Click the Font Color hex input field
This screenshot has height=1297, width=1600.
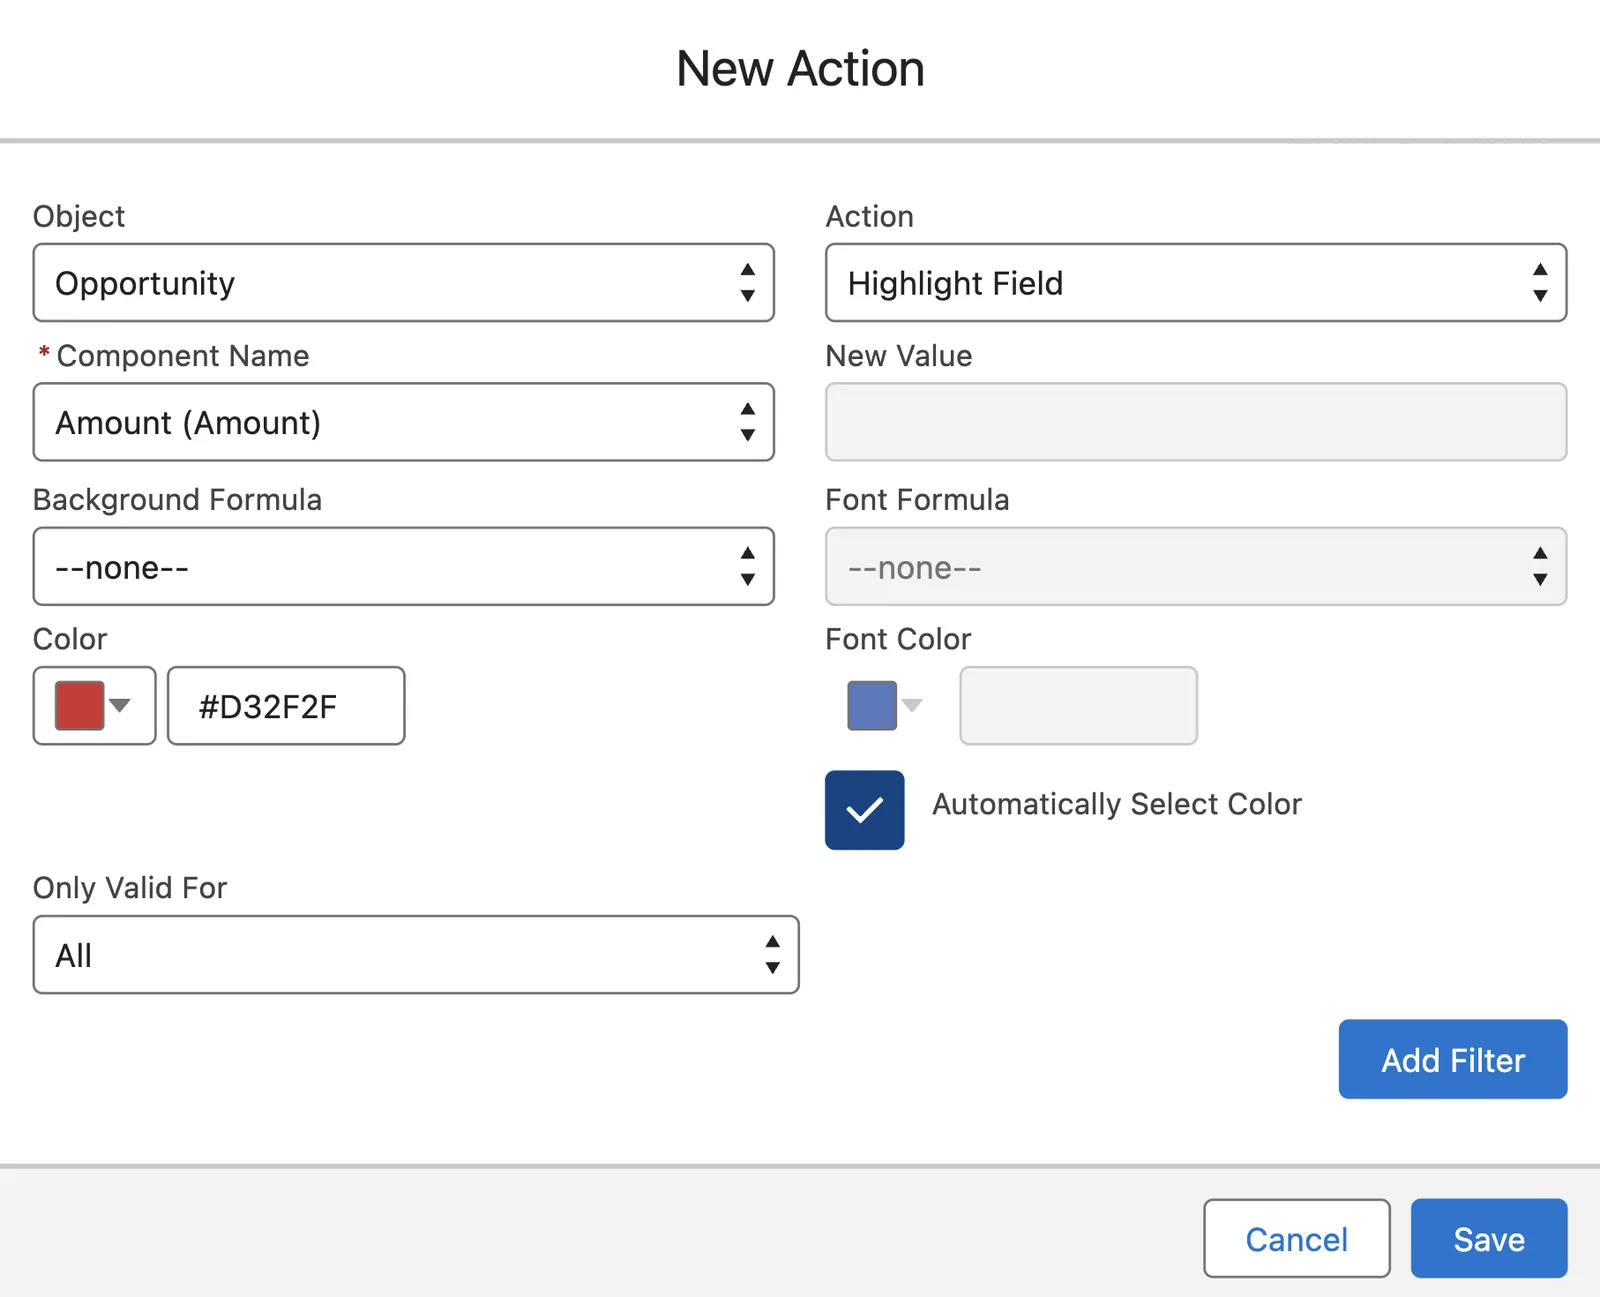pyautogui.click(x=1078, y=706)
